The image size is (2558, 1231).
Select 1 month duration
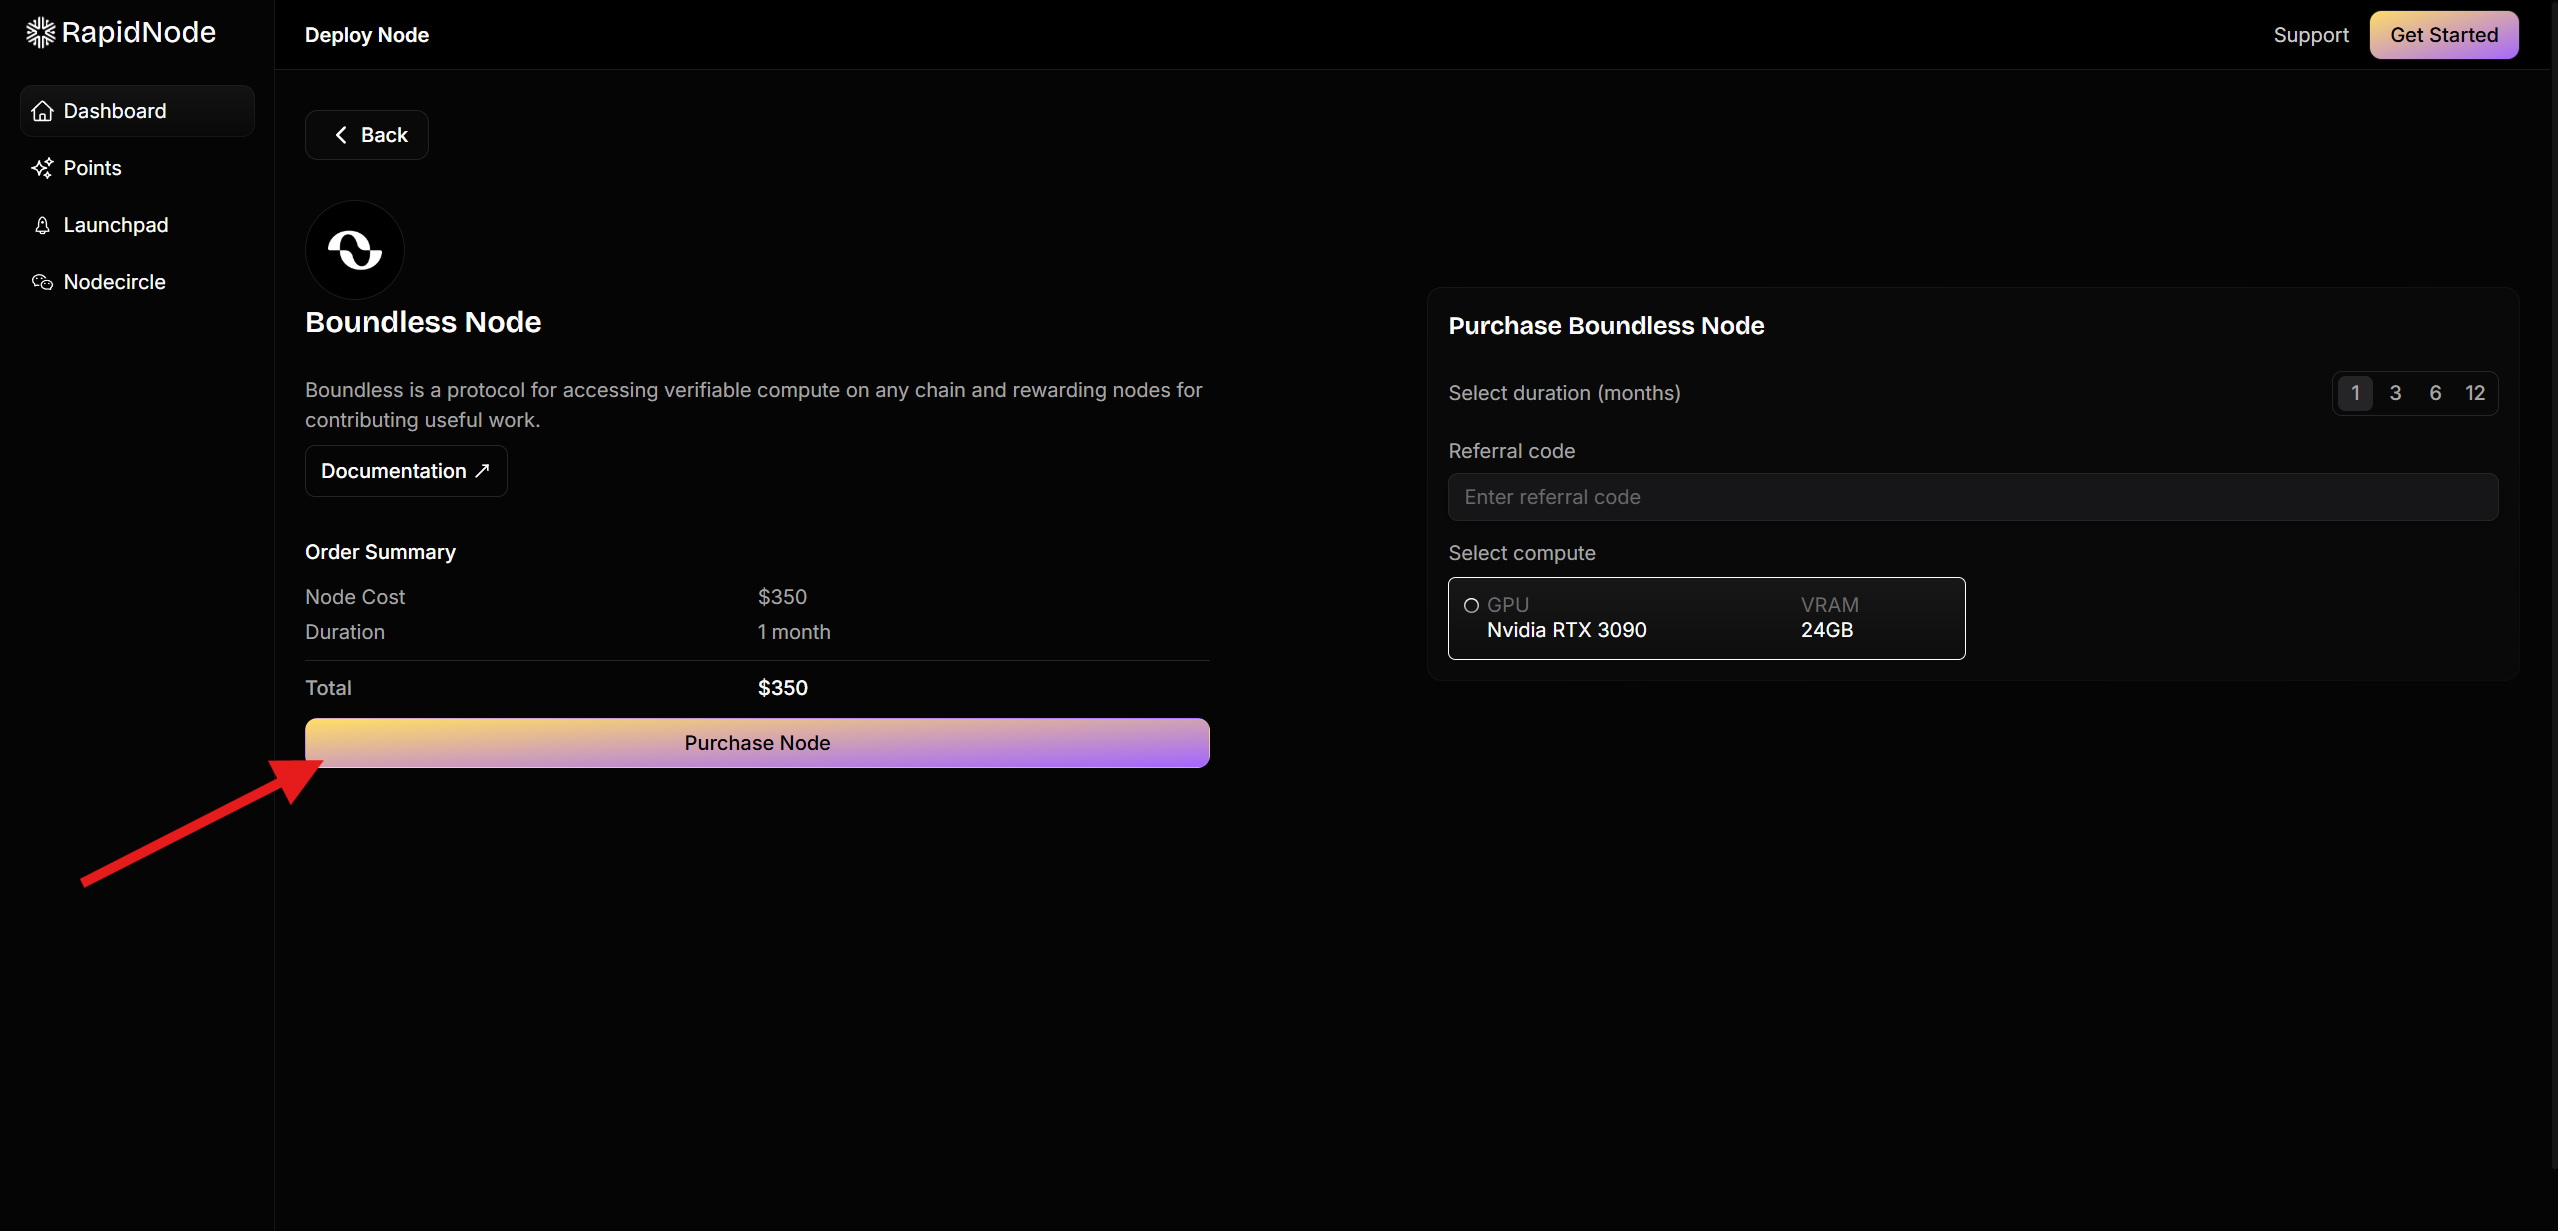click(x=2355, y=393)
